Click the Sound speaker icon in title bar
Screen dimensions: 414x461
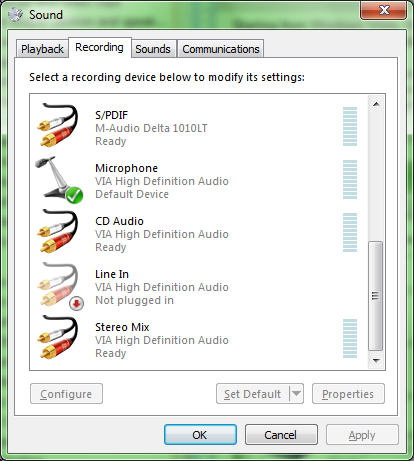(x=15, y=15)
